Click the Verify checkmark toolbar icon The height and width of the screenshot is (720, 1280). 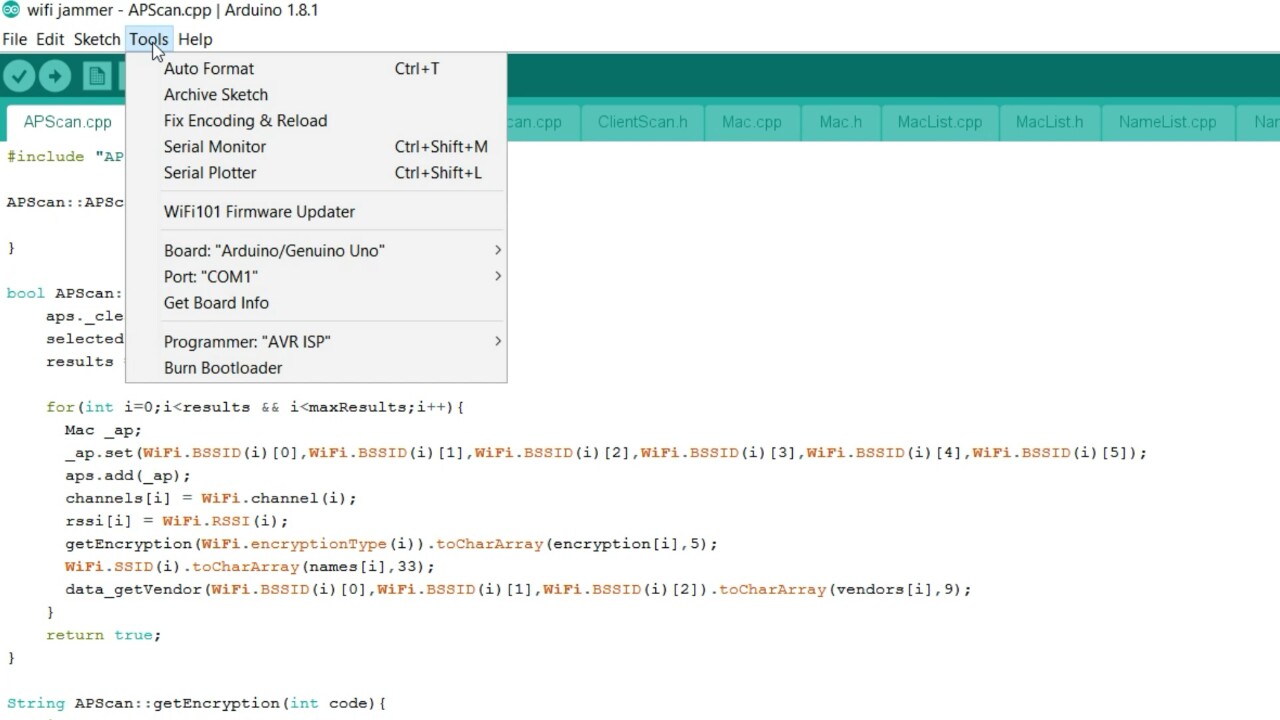(x=19, y=76)
